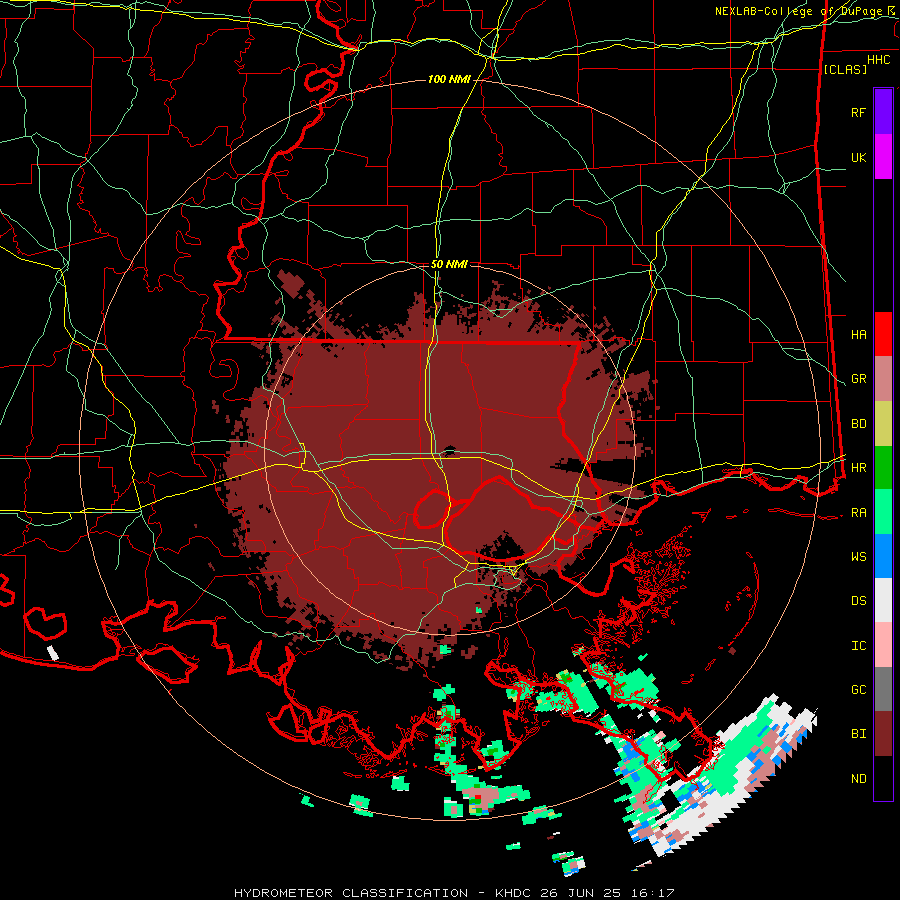The width and height of the screenshot is (900, 900).
Task: Click the KHDC radar station identifier
Action: (513, 893)
